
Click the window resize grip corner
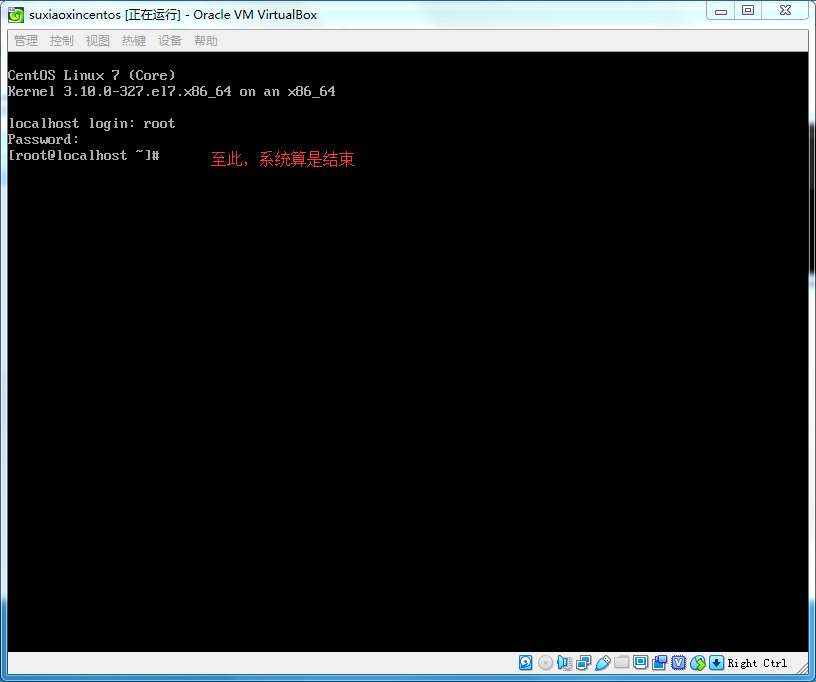click(801, 667)
